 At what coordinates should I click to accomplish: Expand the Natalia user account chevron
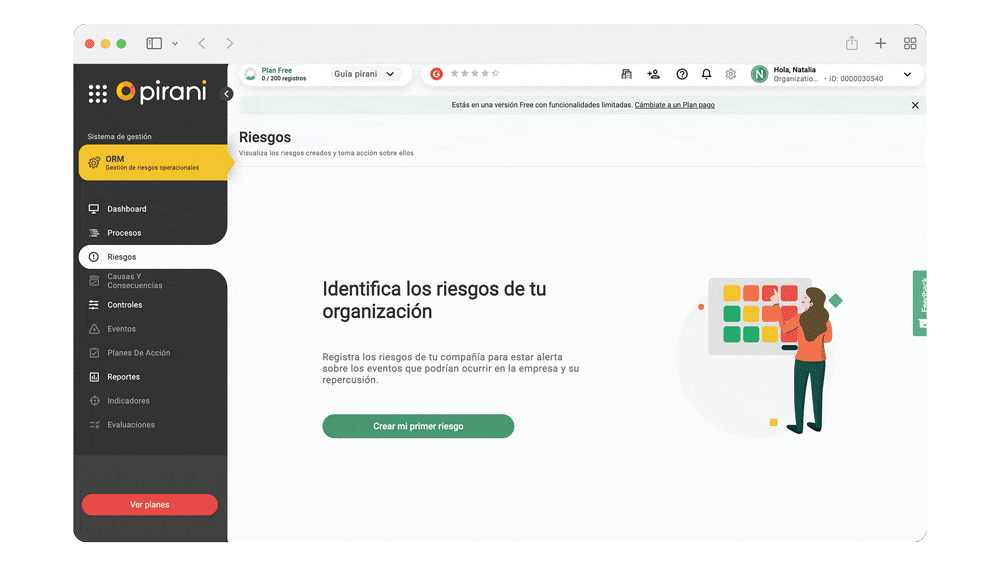907,74
